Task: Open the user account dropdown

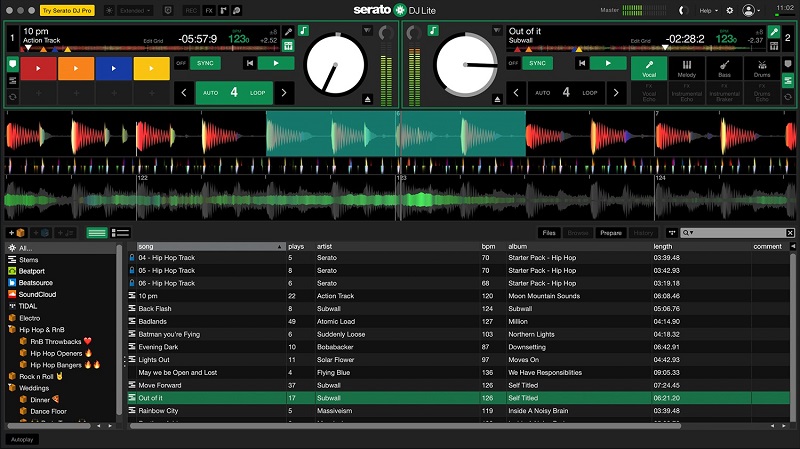Action: (752, 10)
